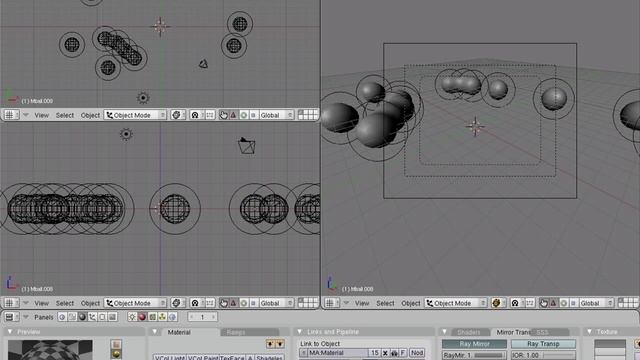Click auto-name car icon beside MA:Material
The height and width of the screenshot is (360, 640).
pyautogui.click(x=394, y=353)
